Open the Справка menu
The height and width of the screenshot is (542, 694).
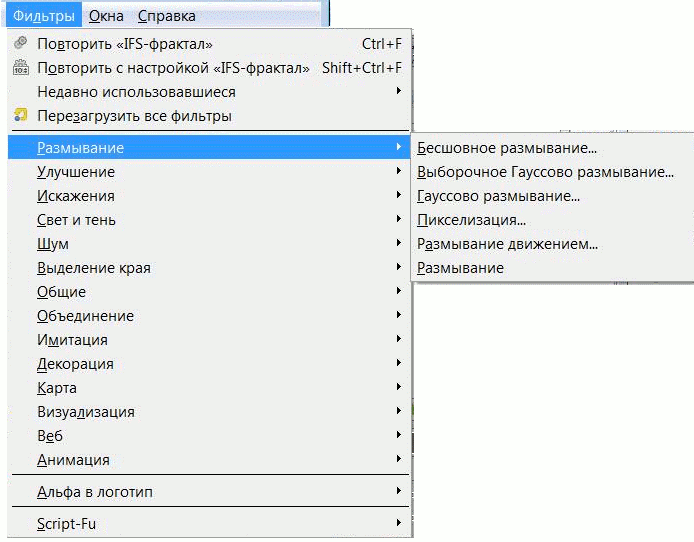(166, 16)
